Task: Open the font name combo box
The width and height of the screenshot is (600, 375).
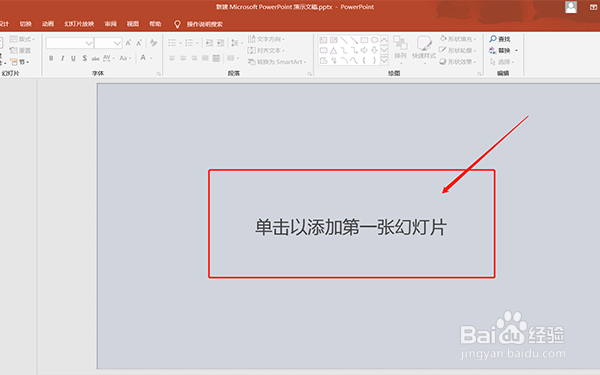Action: pos(70,43)
